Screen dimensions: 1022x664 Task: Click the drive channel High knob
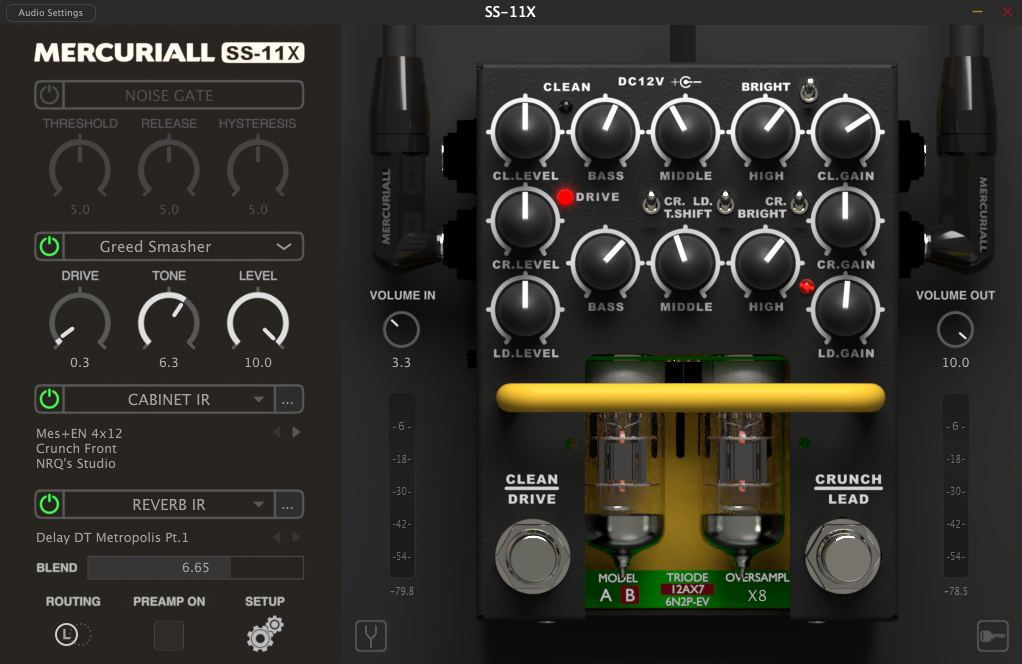(x=766, y=263)
